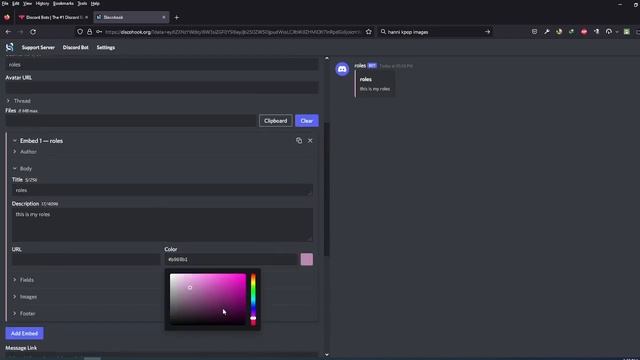640x360 pixels.
Task: Click the magnifier icon in search box
Action: [383, 32]
